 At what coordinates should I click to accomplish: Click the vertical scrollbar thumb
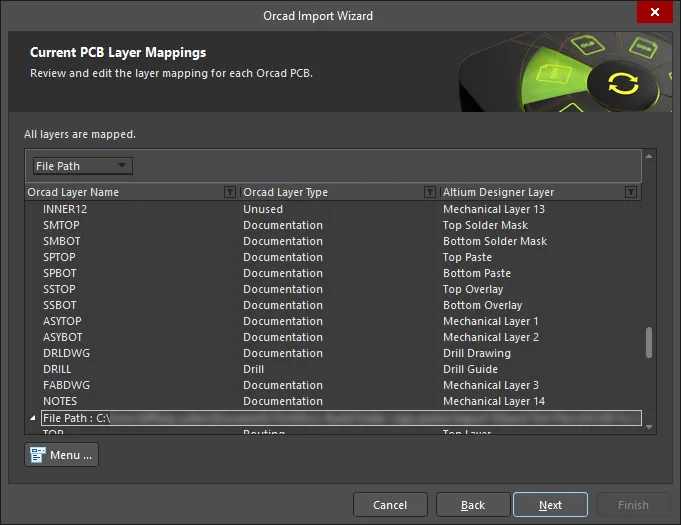(x=648, y=342)
